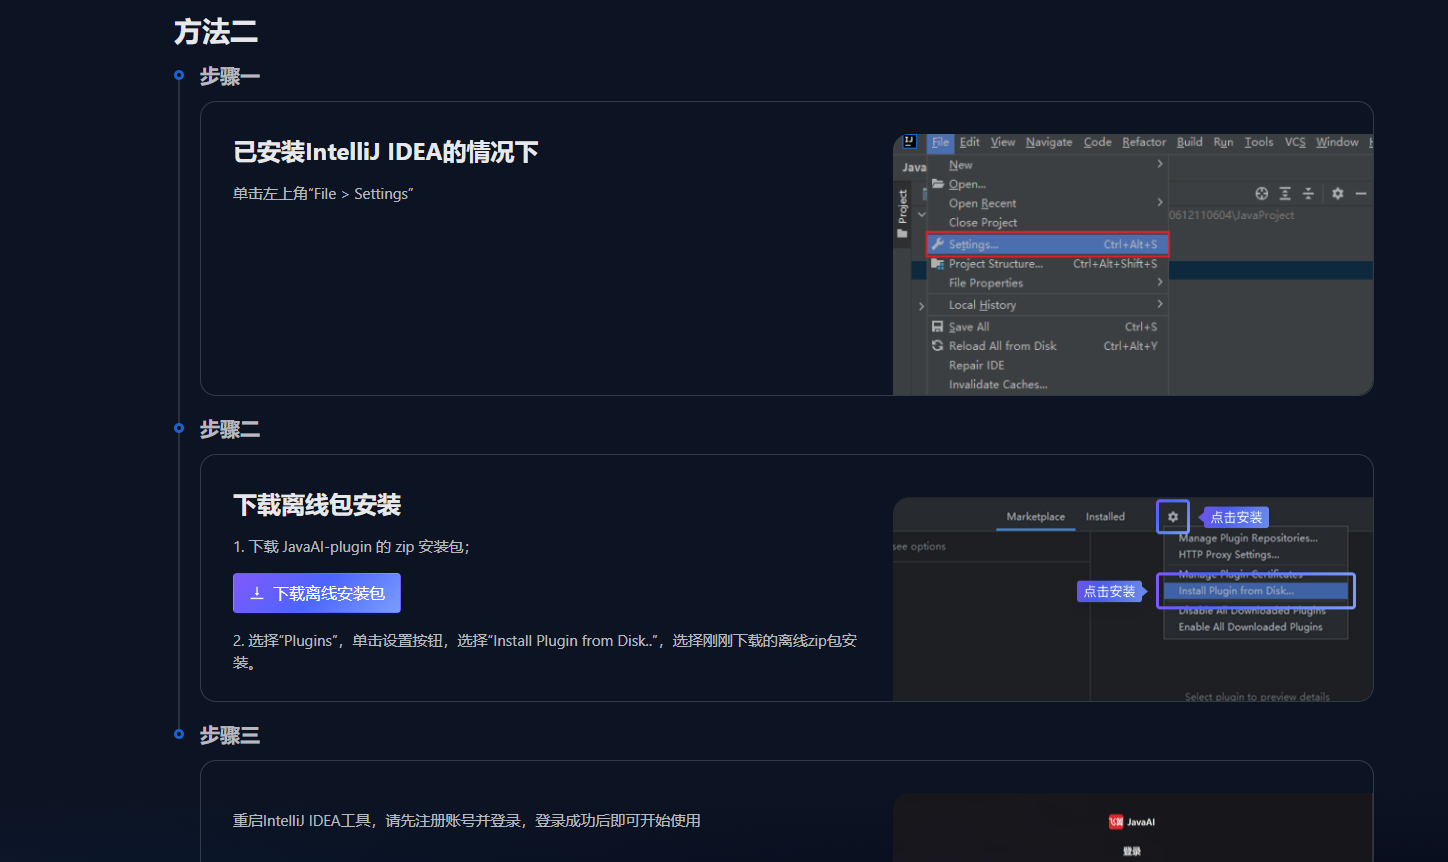Choose Open... in the File menu

(x=1047, y=184)
